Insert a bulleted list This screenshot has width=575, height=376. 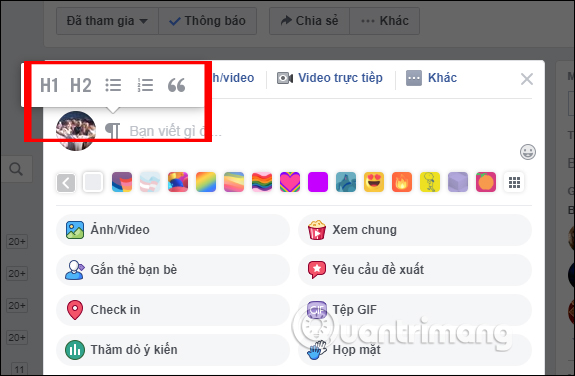click(x=113, y=85)
